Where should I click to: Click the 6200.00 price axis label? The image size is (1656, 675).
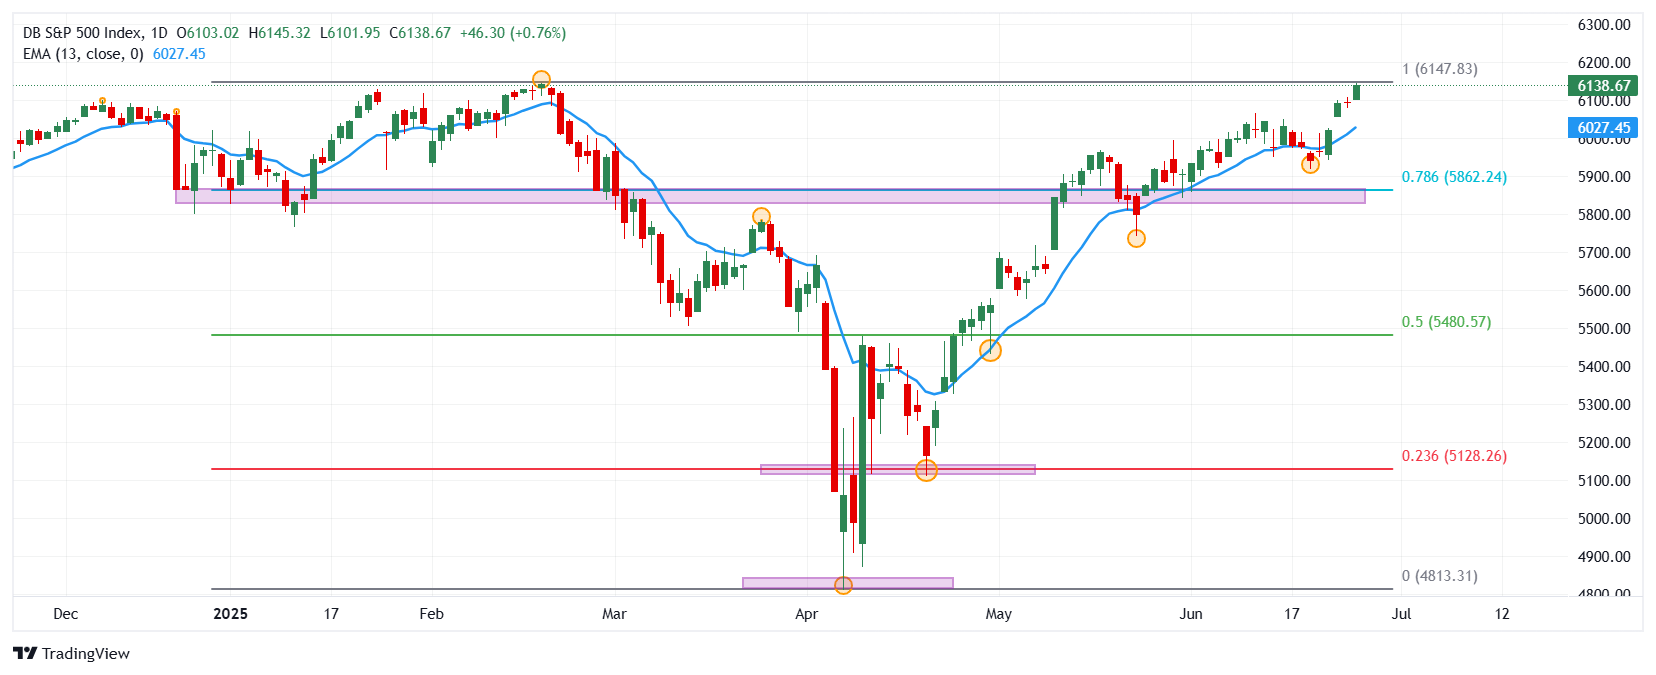[x=1604, y=63]
